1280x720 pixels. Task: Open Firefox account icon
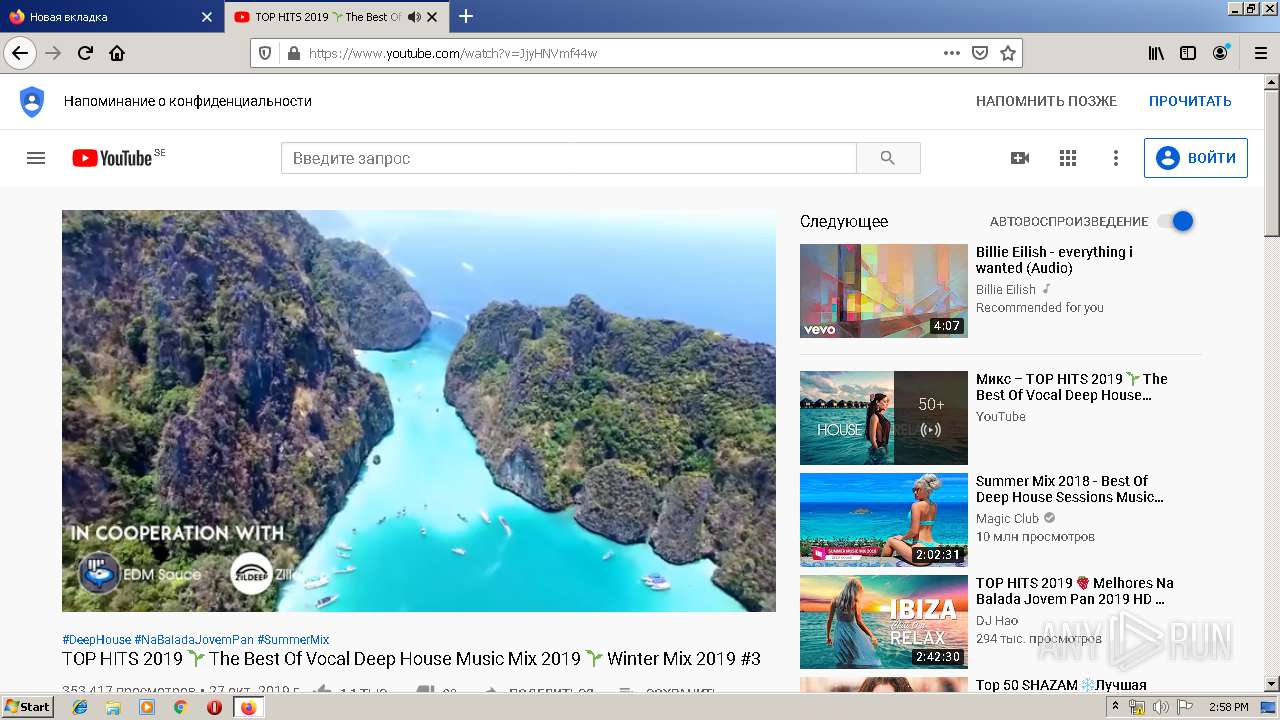tap(1220, 53)
